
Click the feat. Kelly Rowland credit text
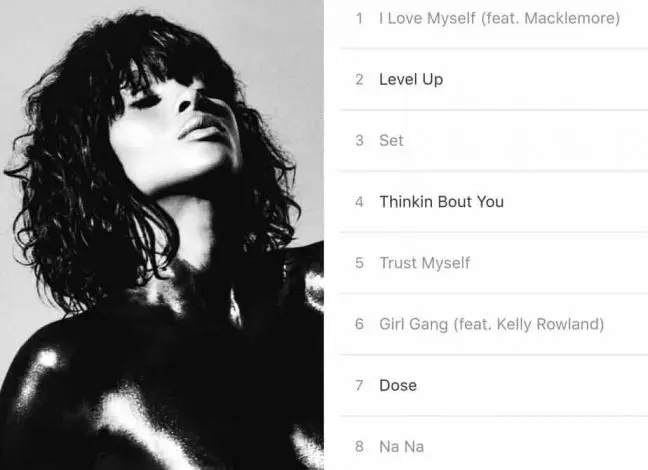pyautogui.click(x=529, y=324)
